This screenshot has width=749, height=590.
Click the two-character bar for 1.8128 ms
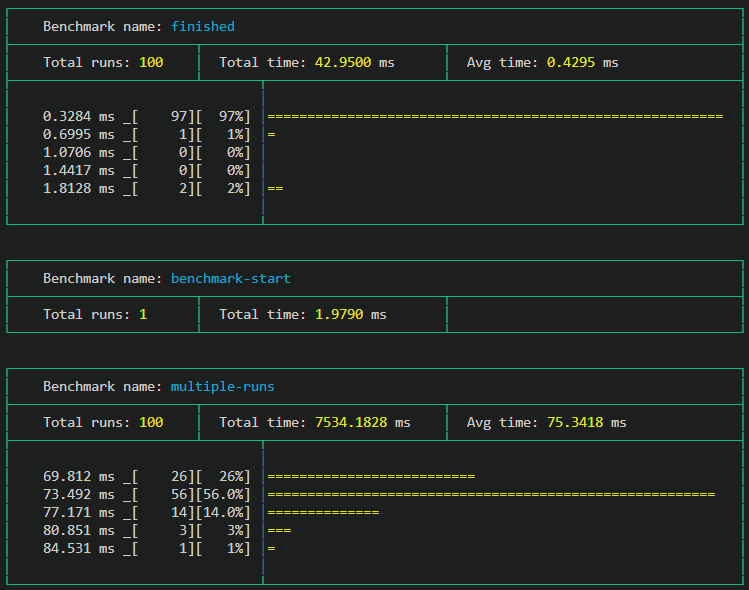click(275, 189)
